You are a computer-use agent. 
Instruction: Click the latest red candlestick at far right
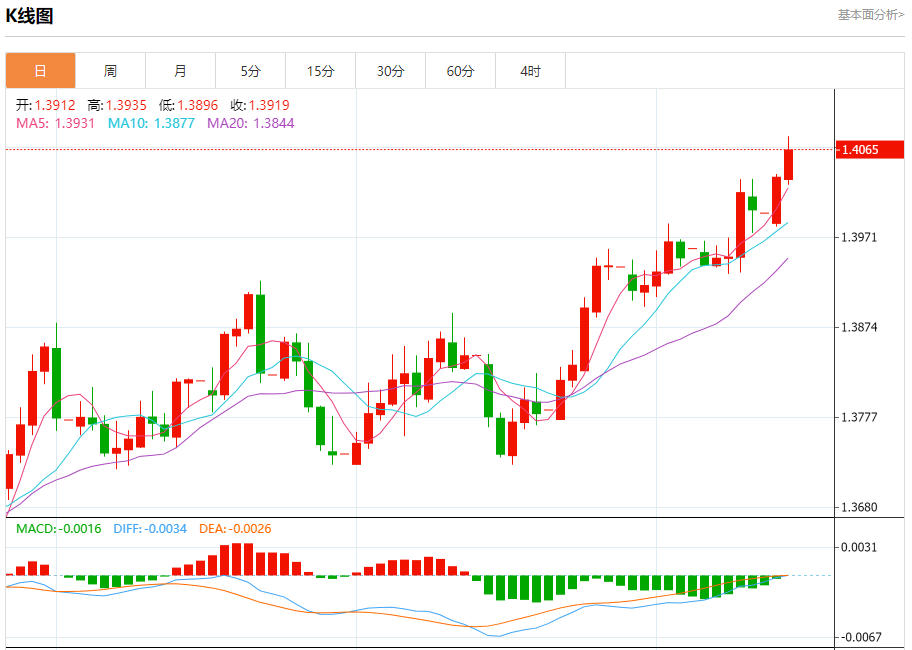(x=789, y=165)
